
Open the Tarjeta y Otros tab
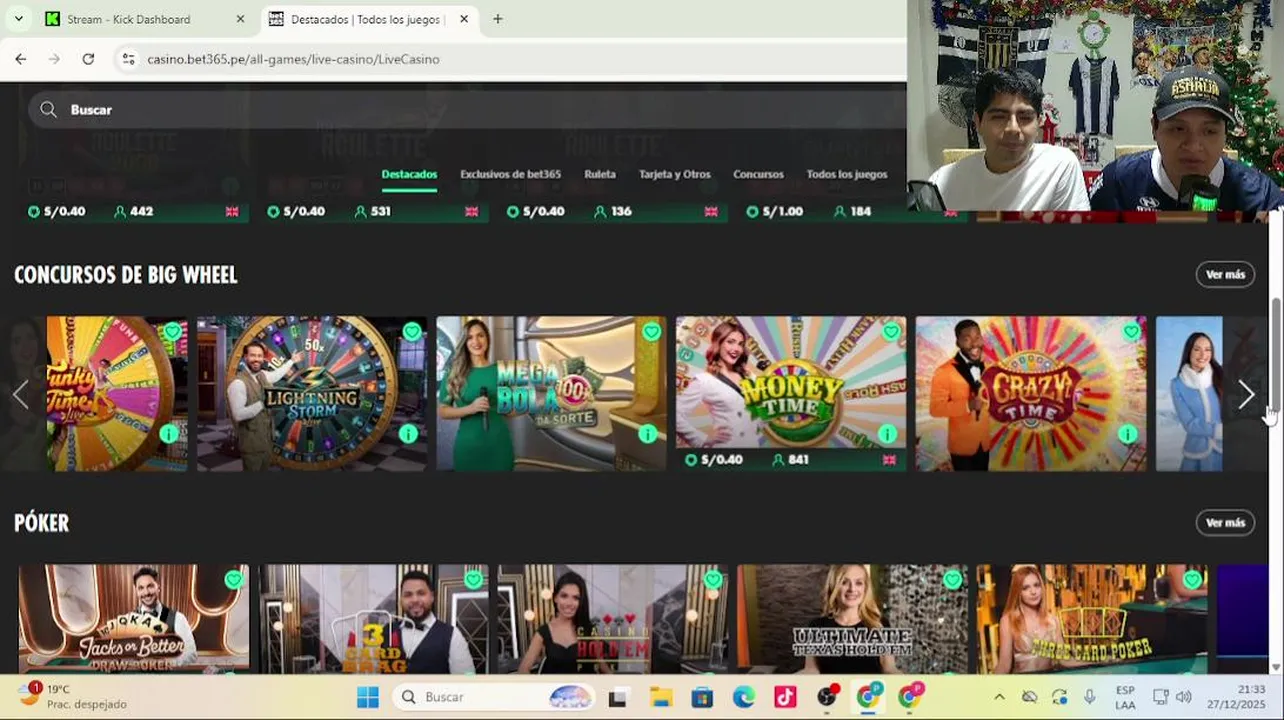coord(675,174)
